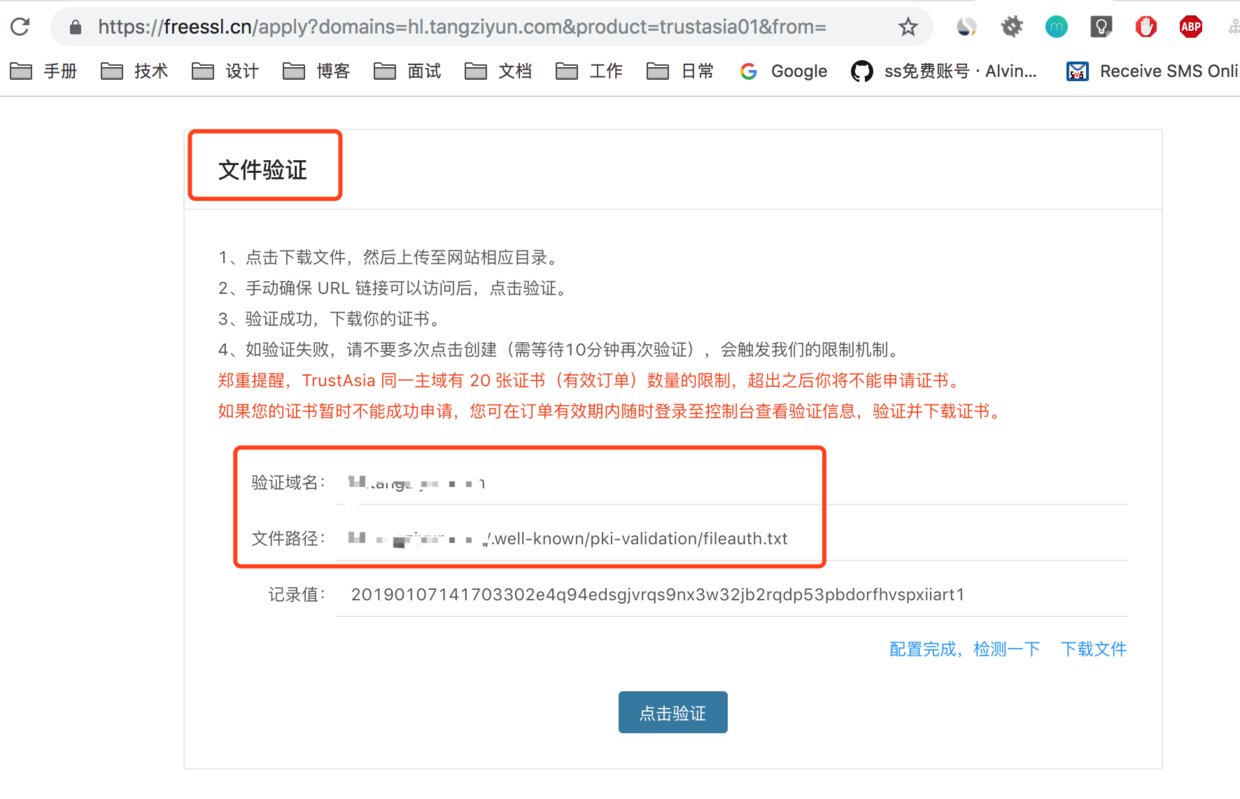Click the teal 'm' extension icon
The image size is (1240, 799).
point(1056,26)
